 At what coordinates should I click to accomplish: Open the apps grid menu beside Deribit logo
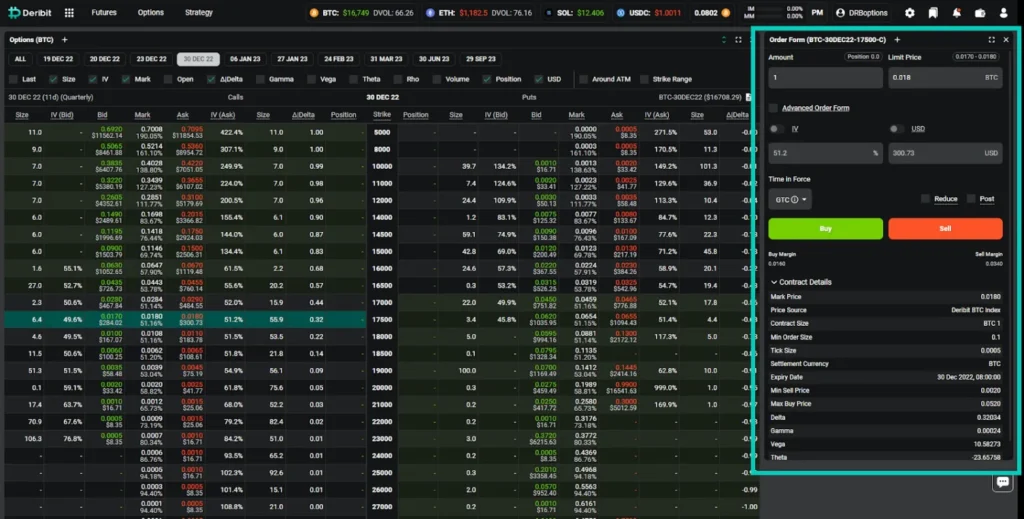[x=69, y=13]
